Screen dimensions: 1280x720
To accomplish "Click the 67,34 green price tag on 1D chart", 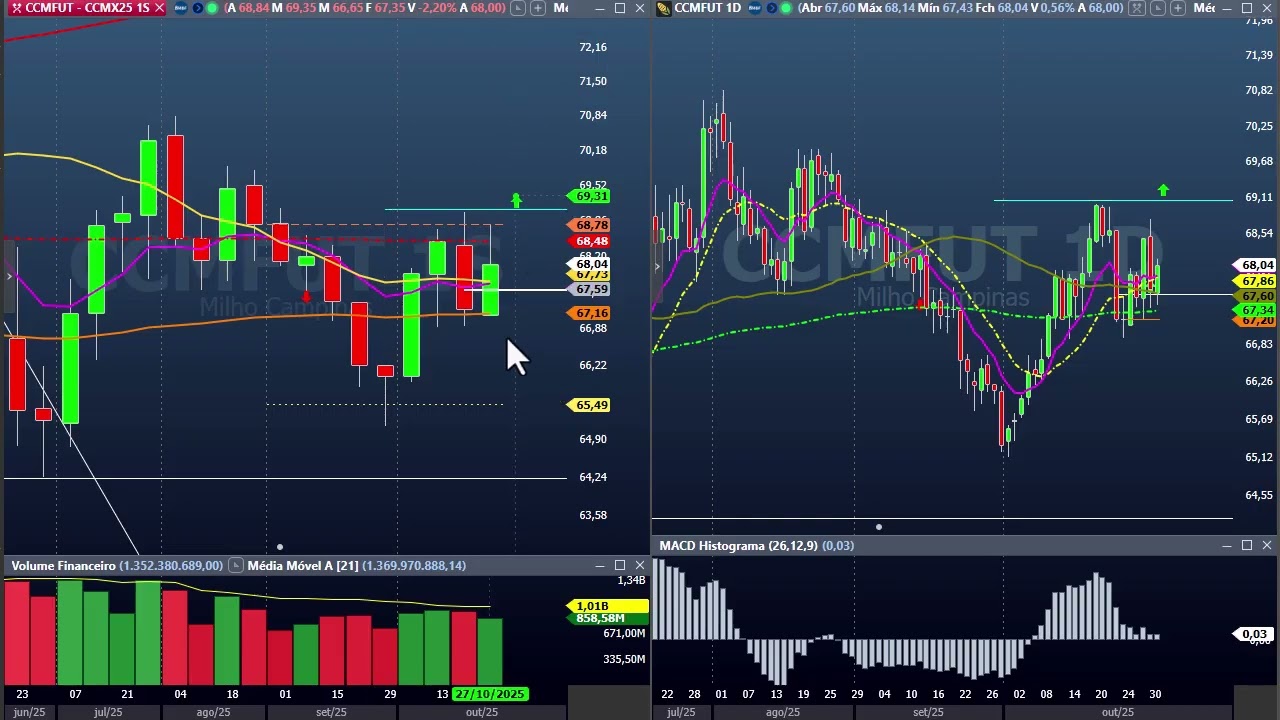I will click(1254, 311).
